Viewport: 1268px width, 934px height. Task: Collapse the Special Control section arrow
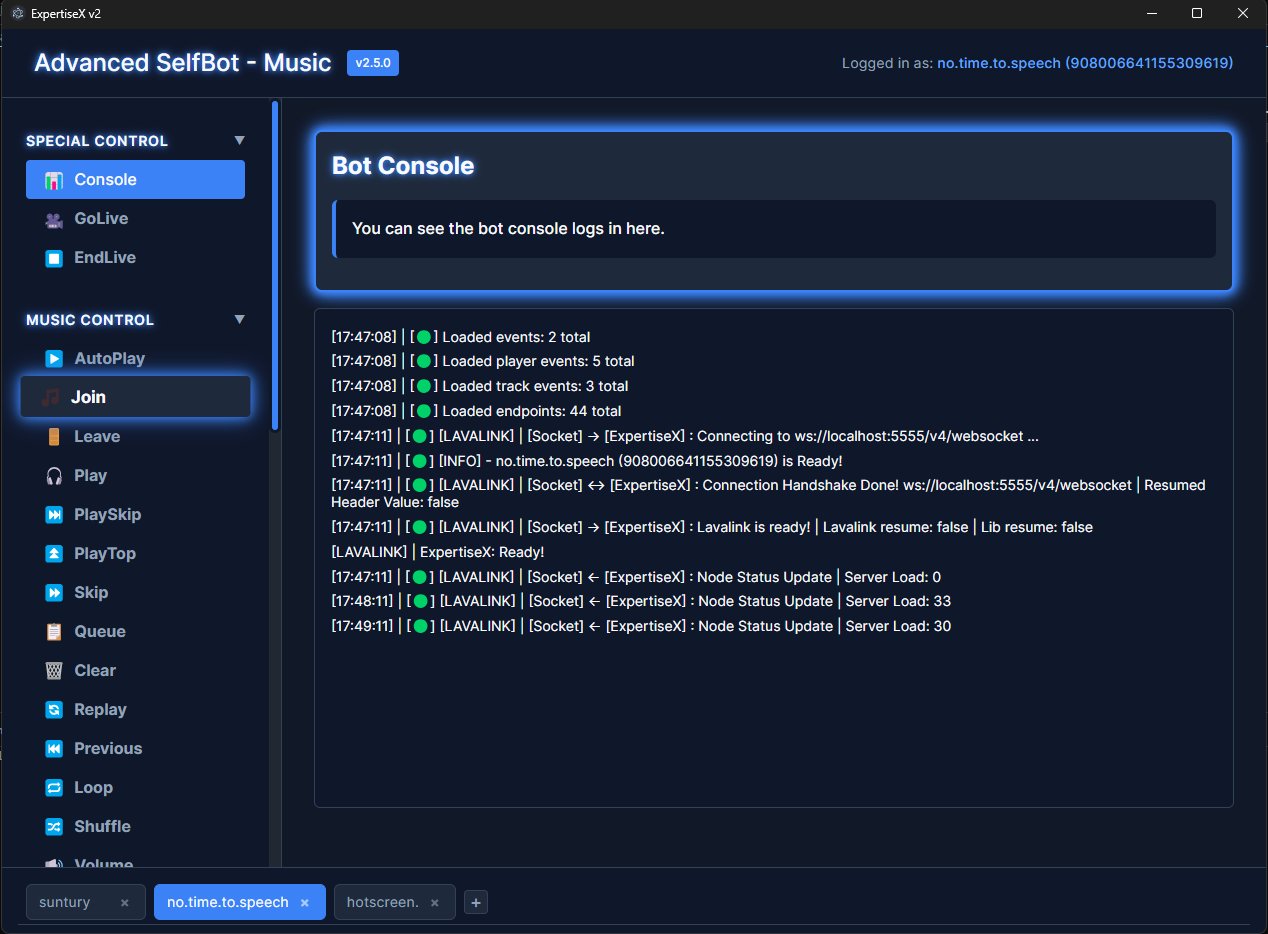point(239,141)
